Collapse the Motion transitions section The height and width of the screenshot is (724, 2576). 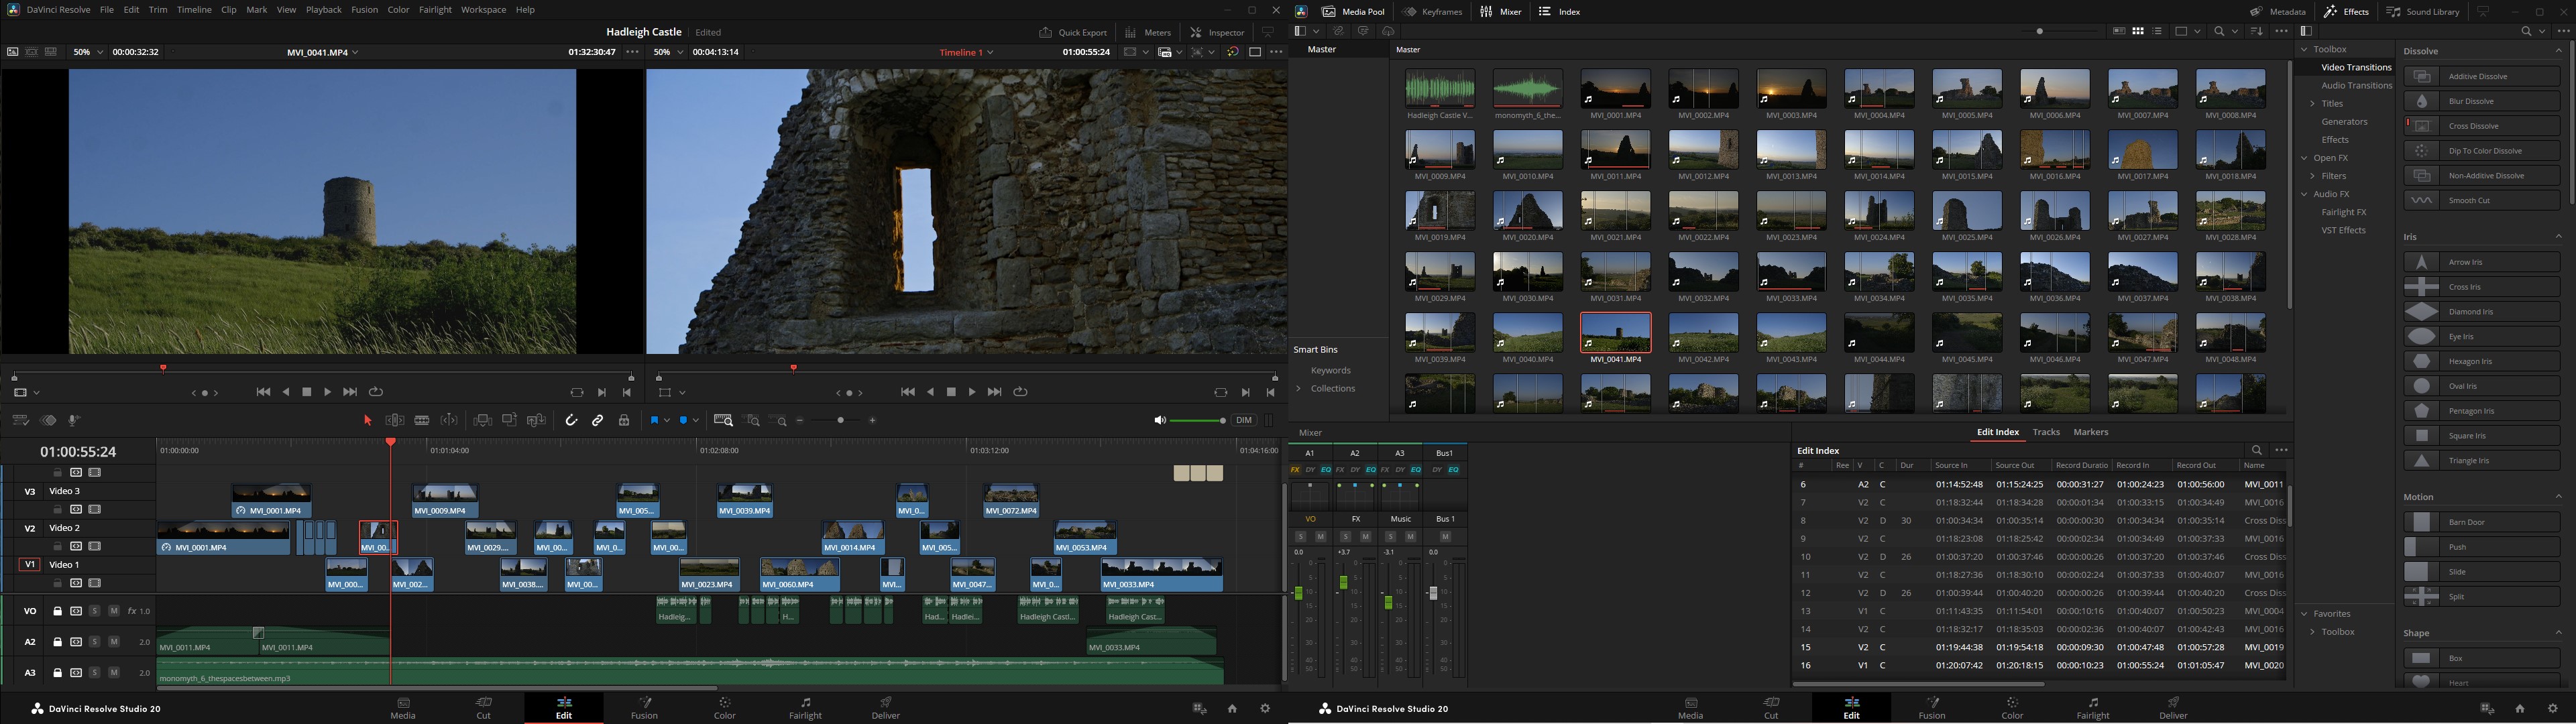click(x=2559, y=497)
